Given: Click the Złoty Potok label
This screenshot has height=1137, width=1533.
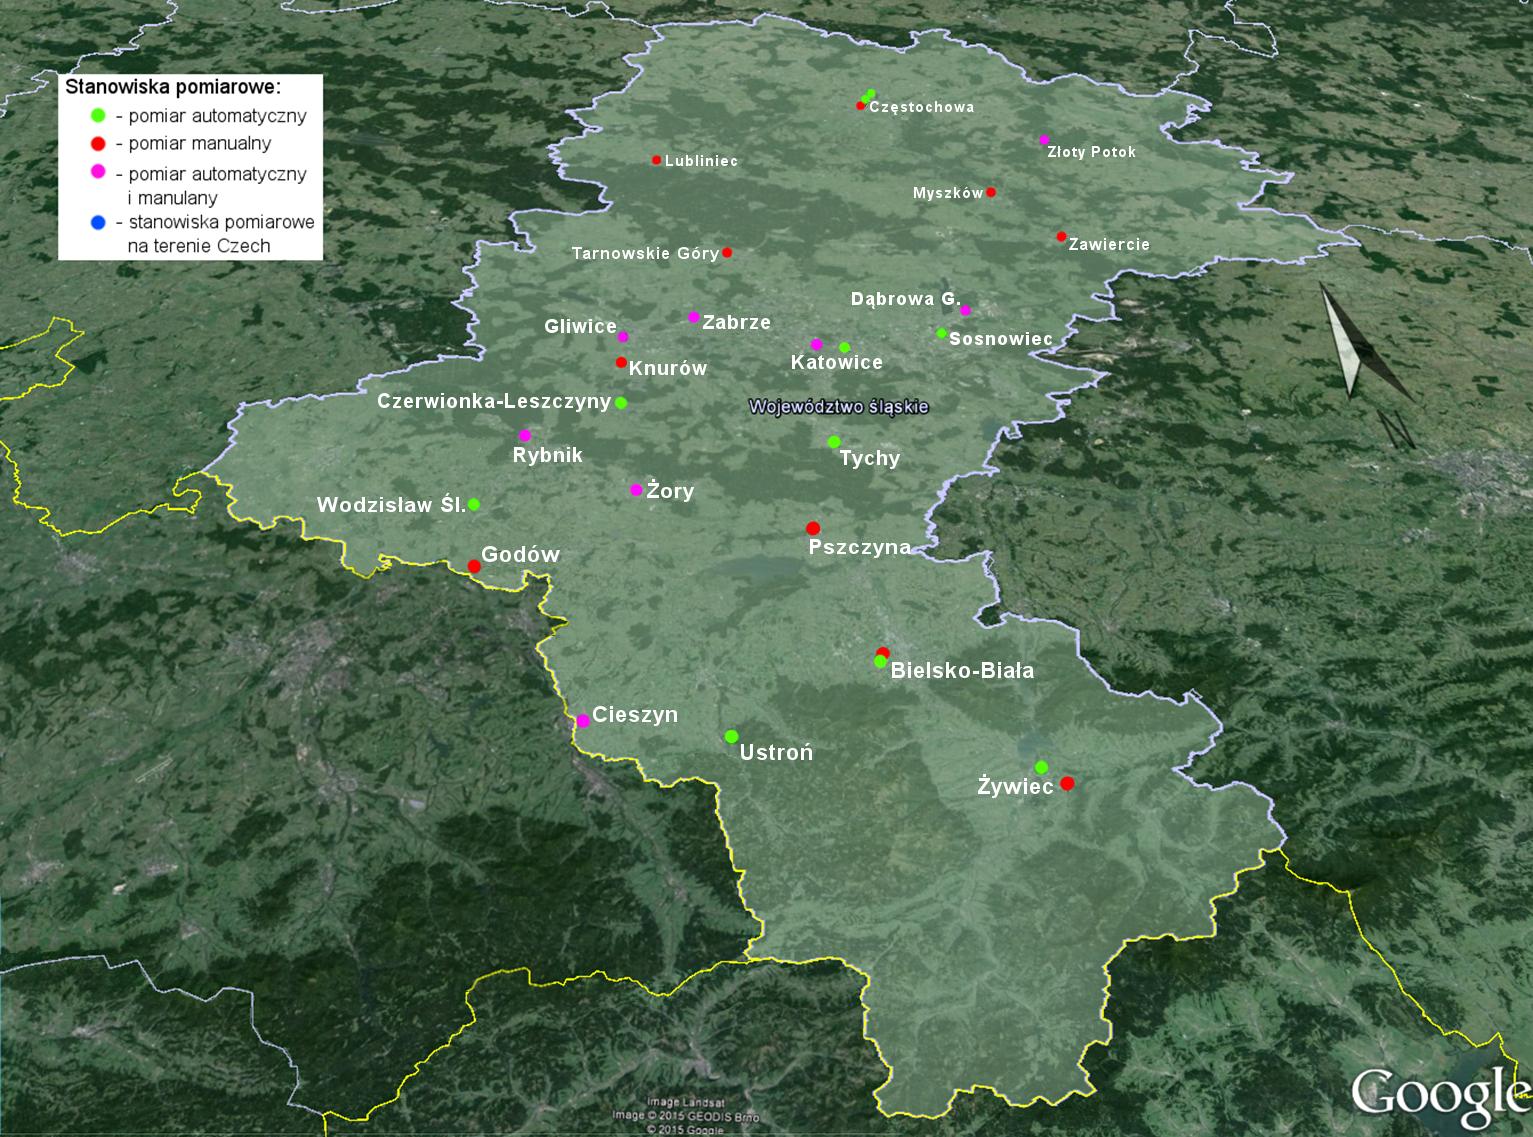Looking at the screenshot, I should pyautogui.click(x=1092, y=153).
